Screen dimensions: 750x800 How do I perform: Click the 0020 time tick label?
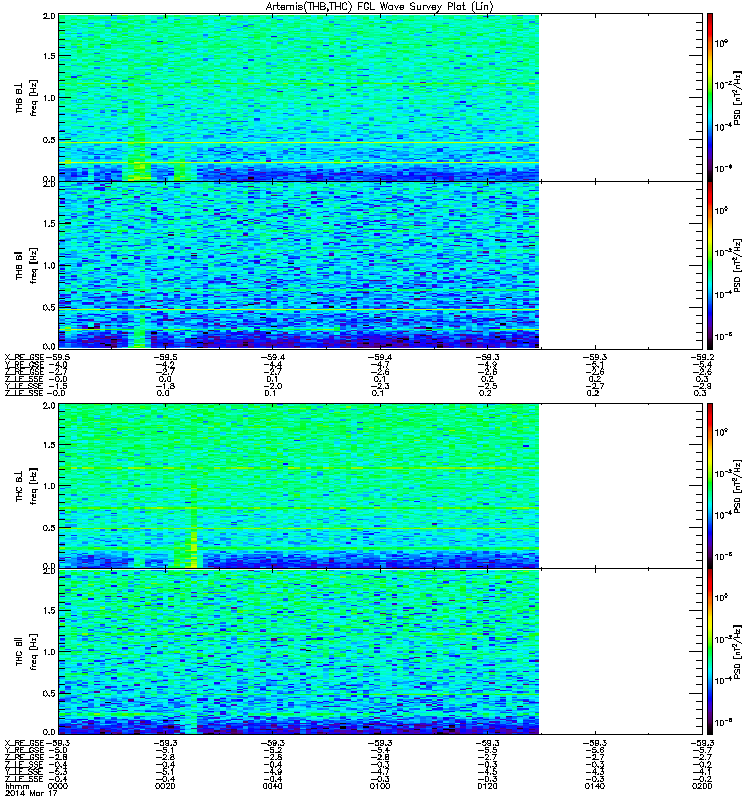(165, 787)
